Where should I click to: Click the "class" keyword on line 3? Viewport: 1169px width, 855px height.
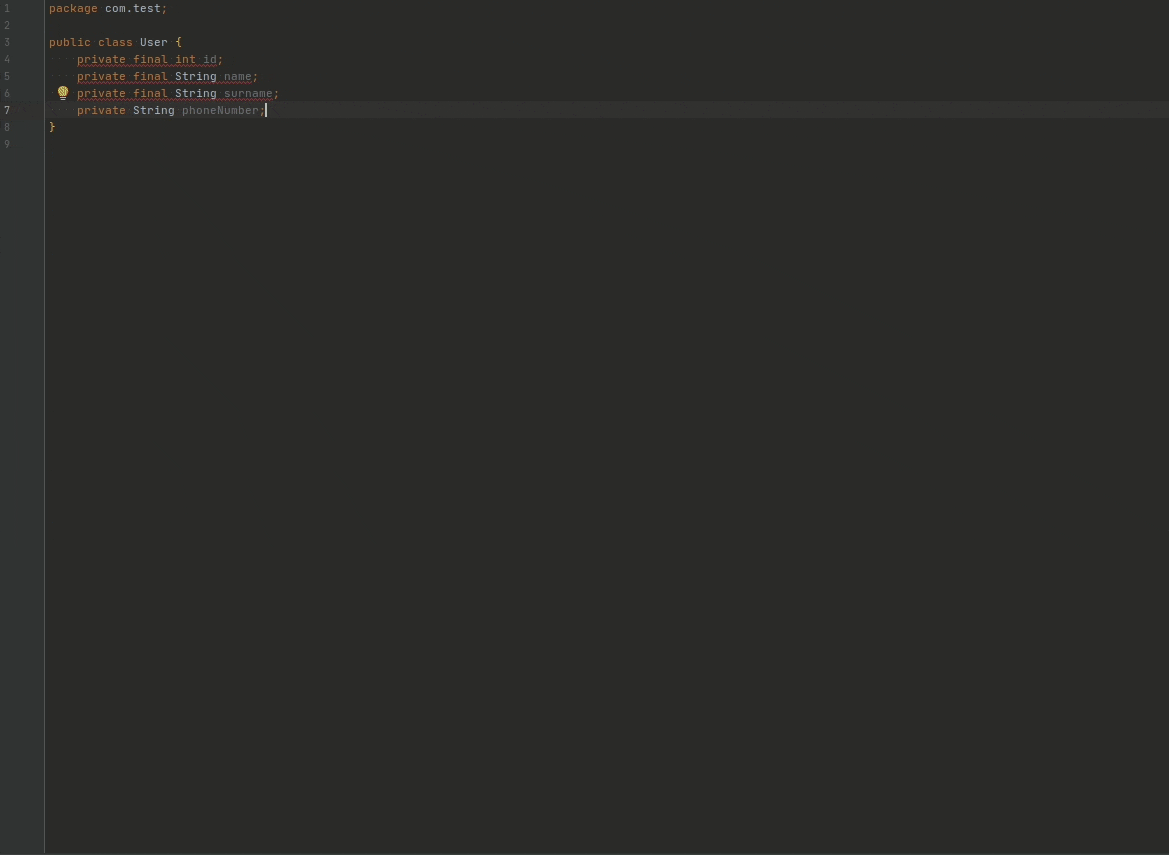click(x=115, y=42)
